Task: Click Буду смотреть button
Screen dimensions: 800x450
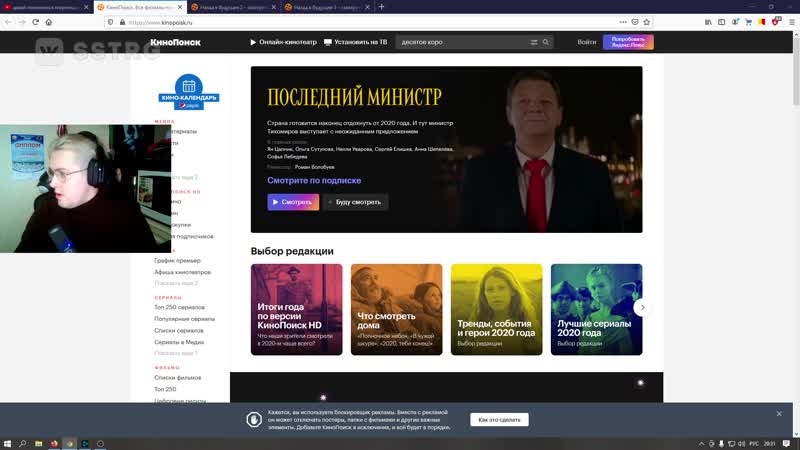Action: click(x=356, y=202)
